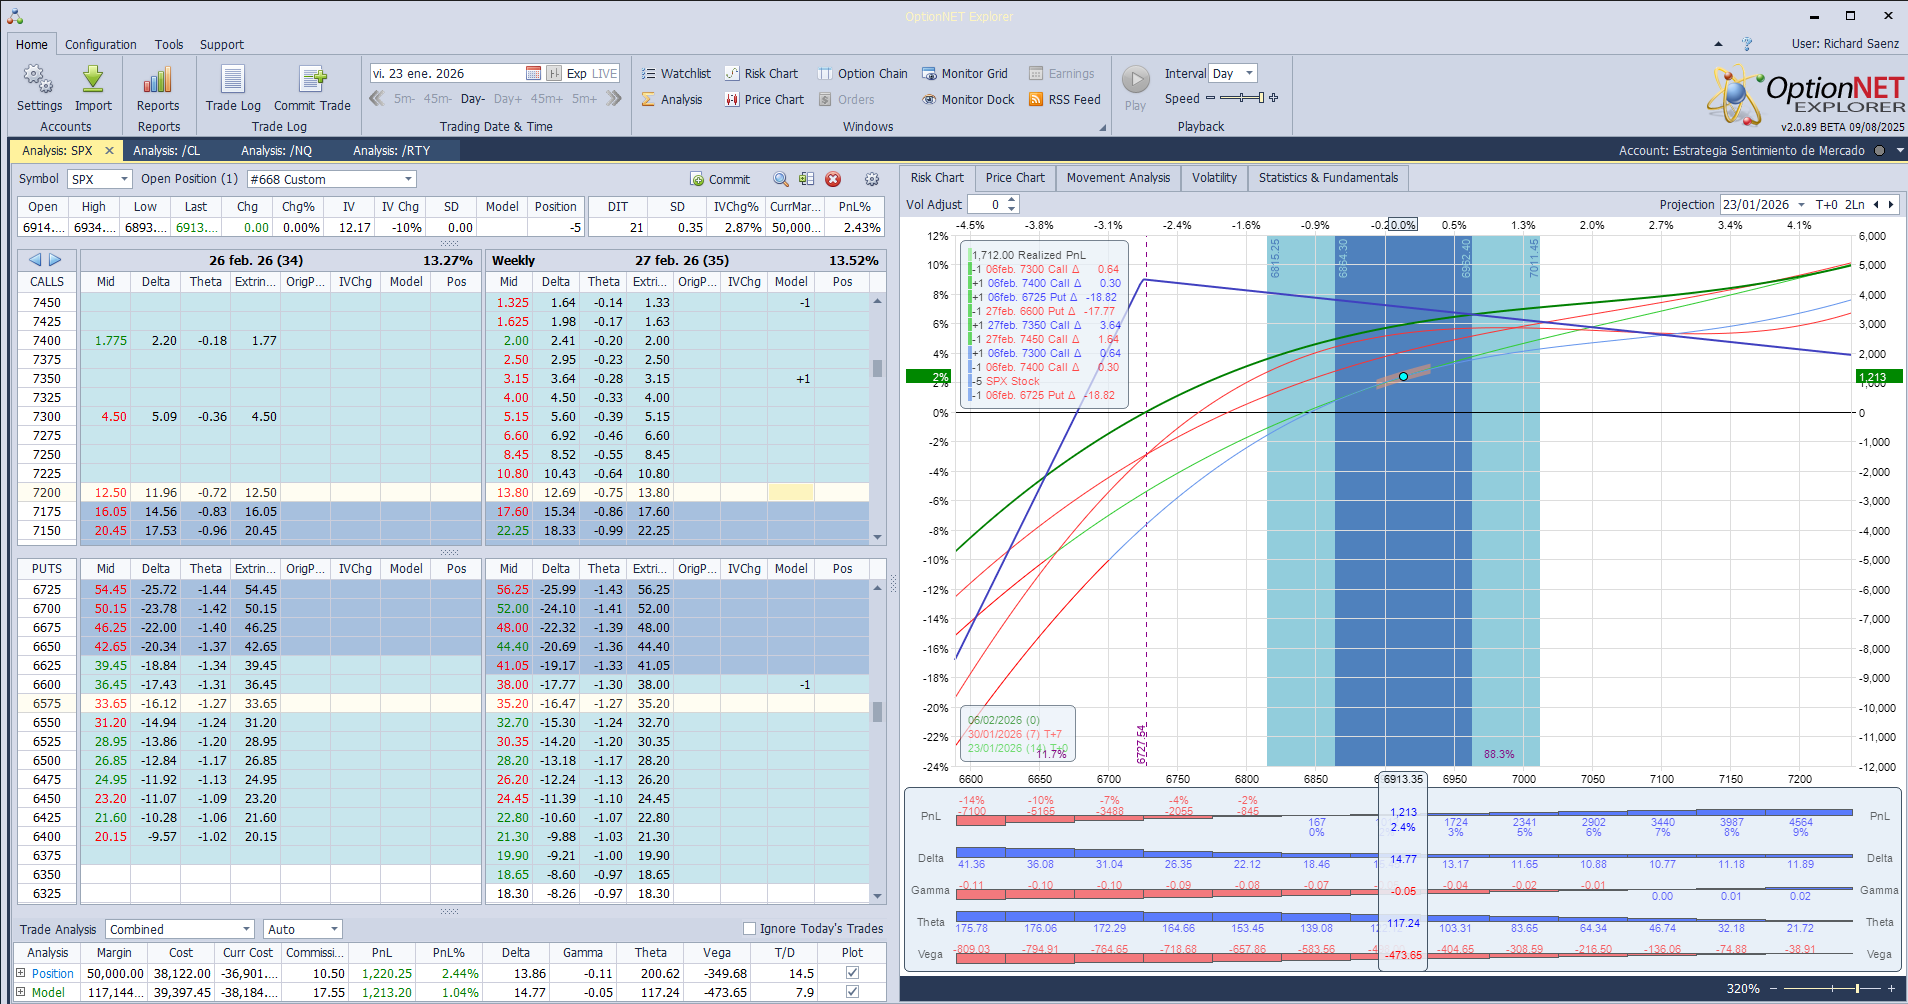Open the Settings gear icon
The image size is (1908, 1004).
point(38,80)
